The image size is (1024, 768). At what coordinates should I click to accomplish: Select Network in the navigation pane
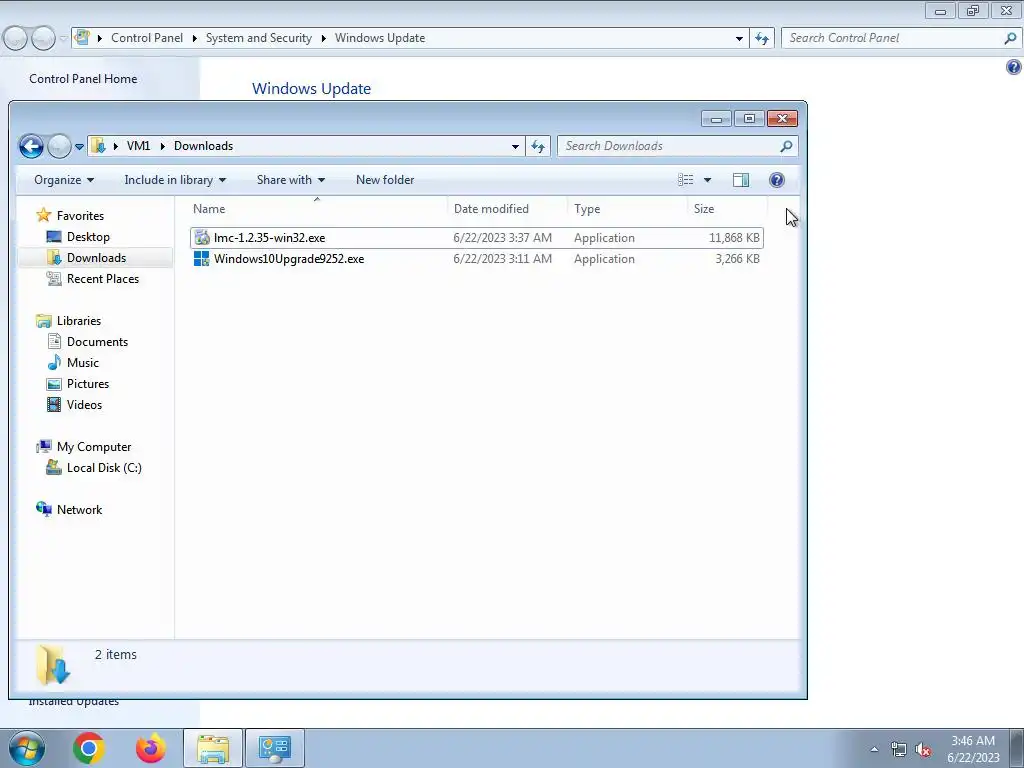[x=79, y=509]
